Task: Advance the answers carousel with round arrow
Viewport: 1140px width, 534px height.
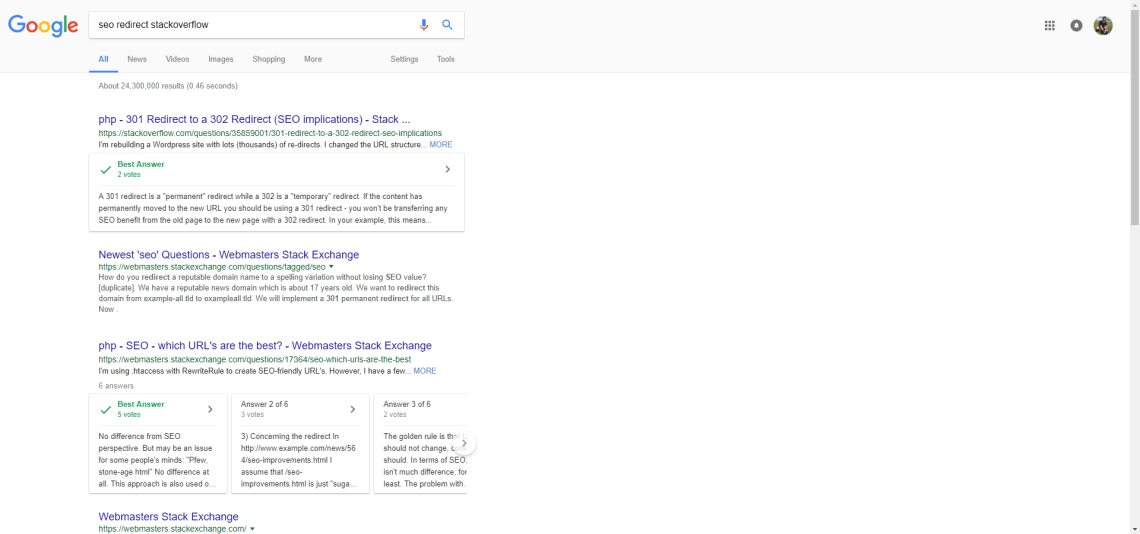Action: 465,443
